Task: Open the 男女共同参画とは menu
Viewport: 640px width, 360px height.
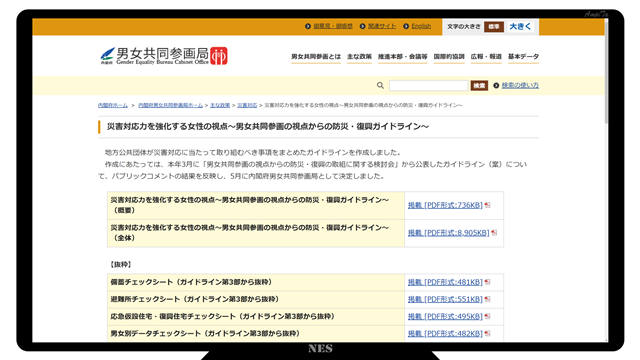Action: point(316,57)
